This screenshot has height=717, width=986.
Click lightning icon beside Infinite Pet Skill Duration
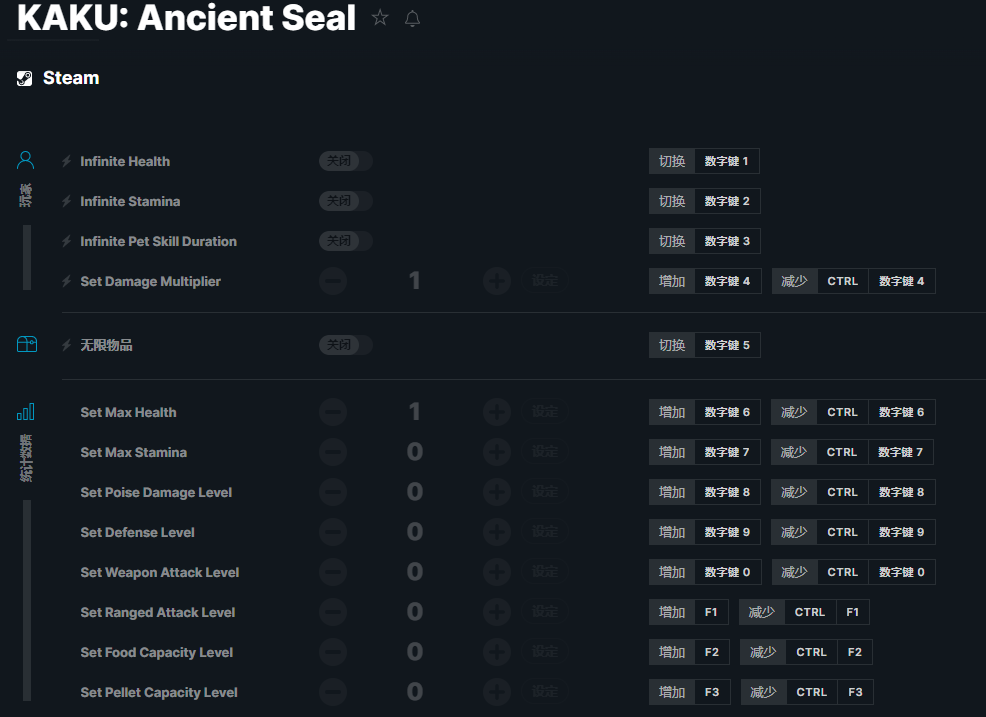click(67, 241)
